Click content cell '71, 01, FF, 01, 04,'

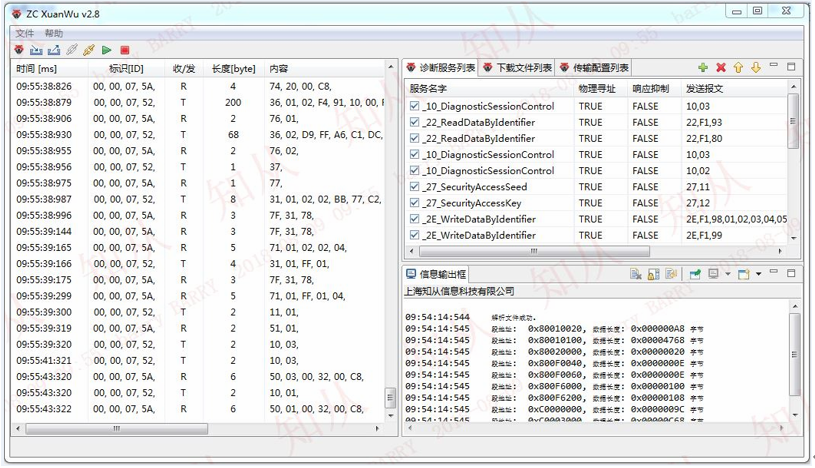click(307, 296)
